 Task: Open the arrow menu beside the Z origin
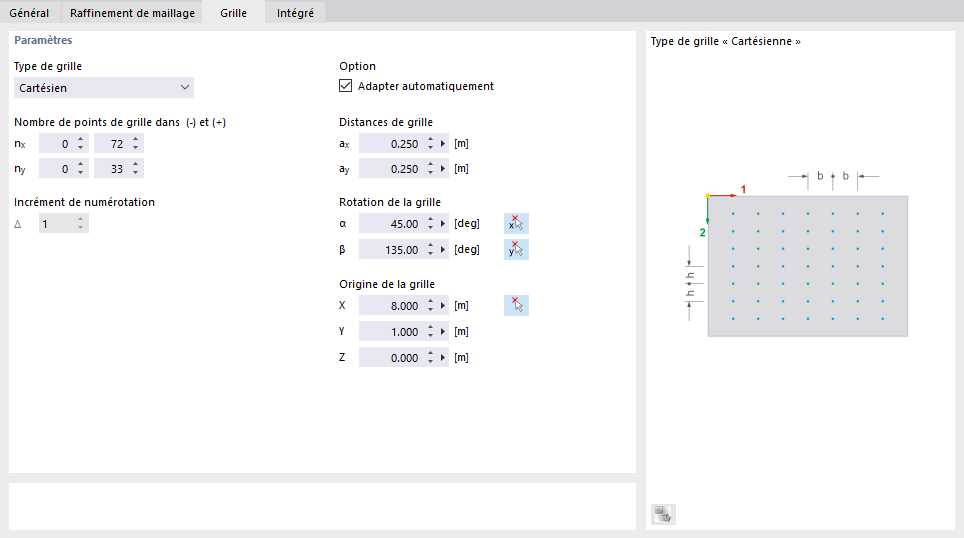[x=443, y=358]
